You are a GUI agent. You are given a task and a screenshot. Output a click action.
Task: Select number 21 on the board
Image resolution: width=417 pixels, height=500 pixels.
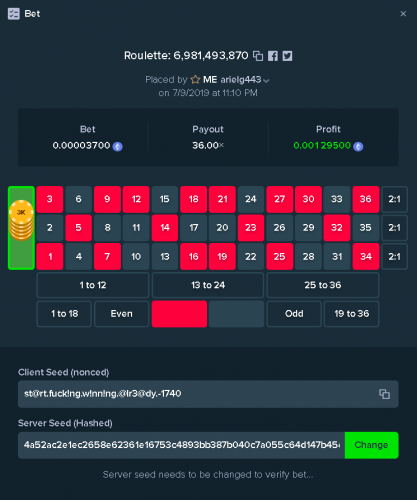(222, 199)
